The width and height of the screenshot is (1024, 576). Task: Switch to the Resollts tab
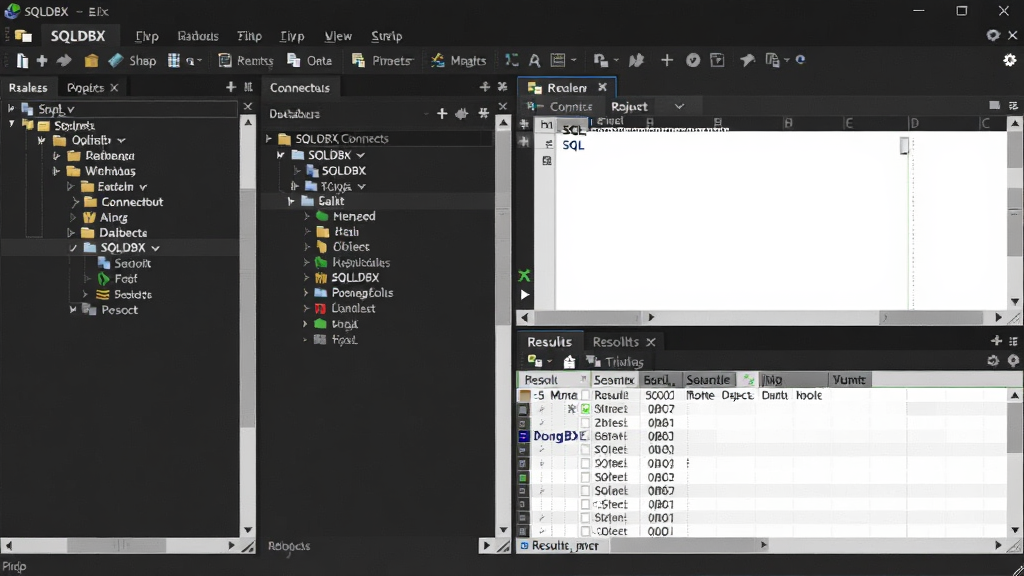click(615, 342)
